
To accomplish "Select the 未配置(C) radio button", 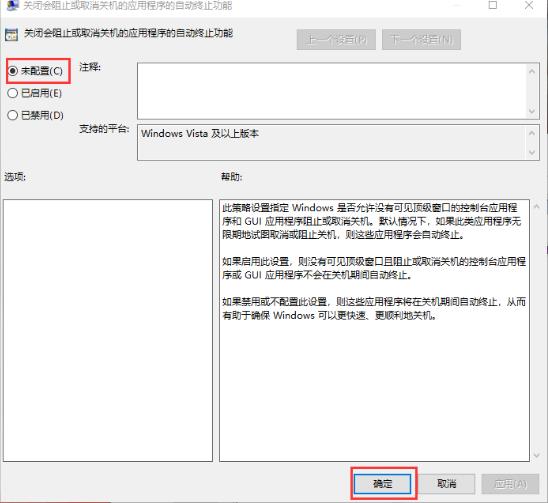I will pyautogui.click(x=35, y=71).
